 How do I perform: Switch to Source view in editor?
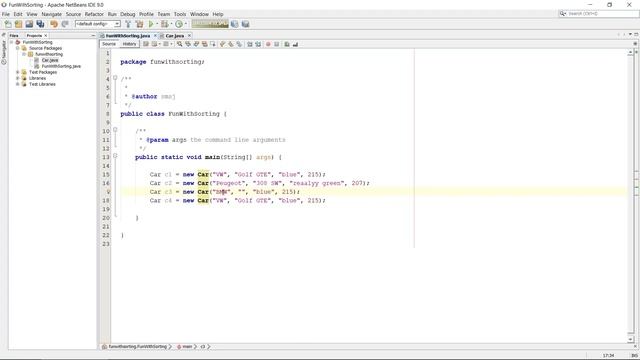(x=109, y=44)
